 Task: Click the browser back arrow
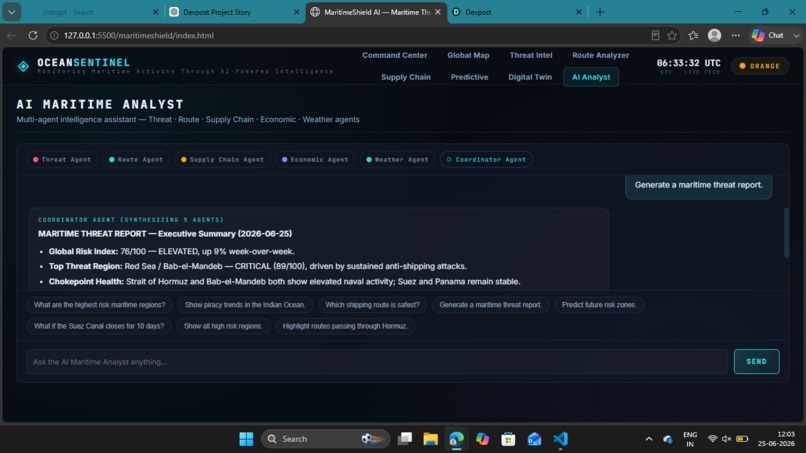click(11, 35)
